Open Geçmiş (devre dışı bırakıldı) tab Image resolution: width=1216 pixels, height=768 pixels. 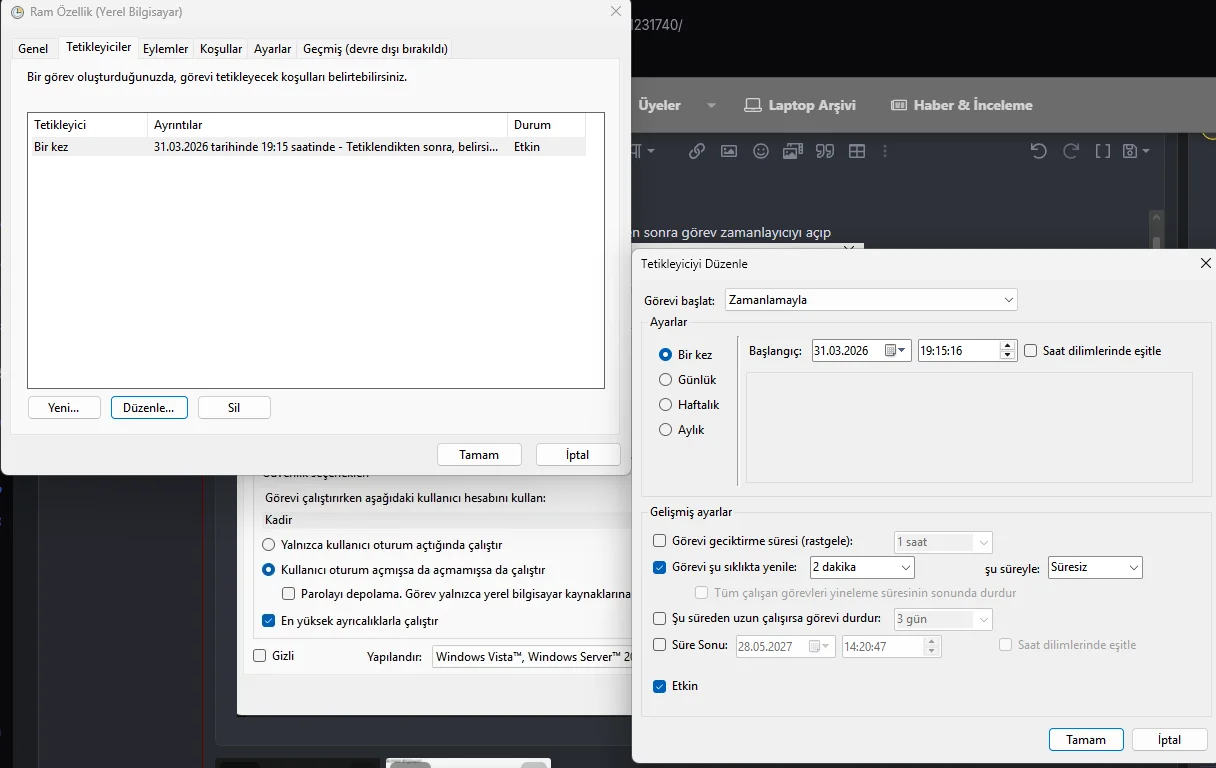pyautogui.click(x=376, y=49)
